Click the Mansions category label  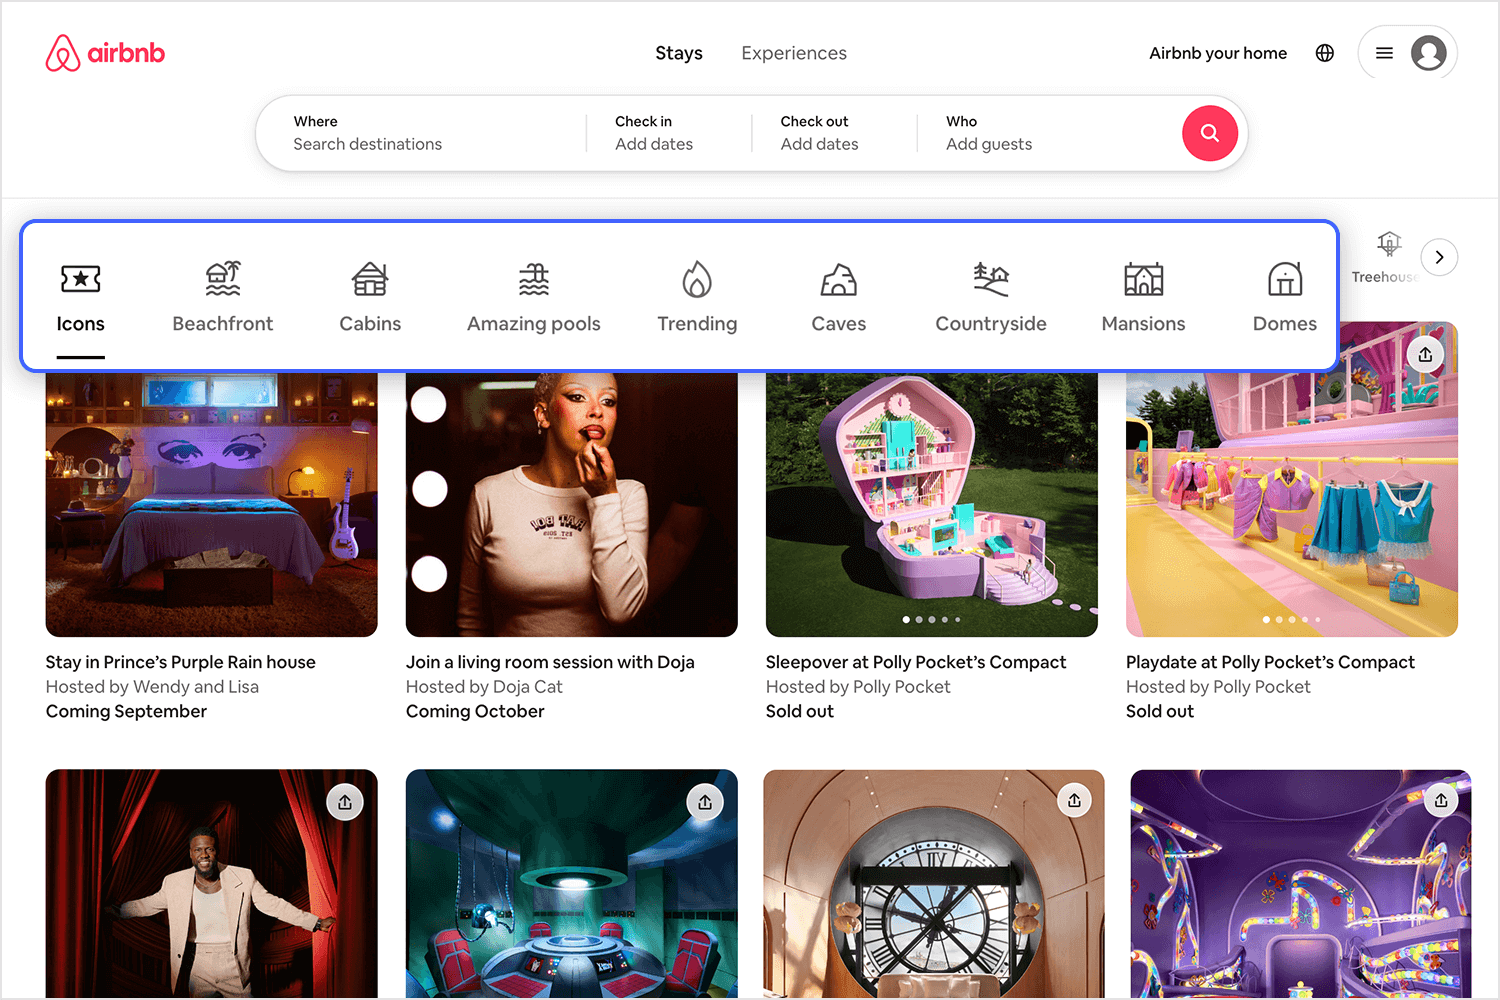(1143, 324)
